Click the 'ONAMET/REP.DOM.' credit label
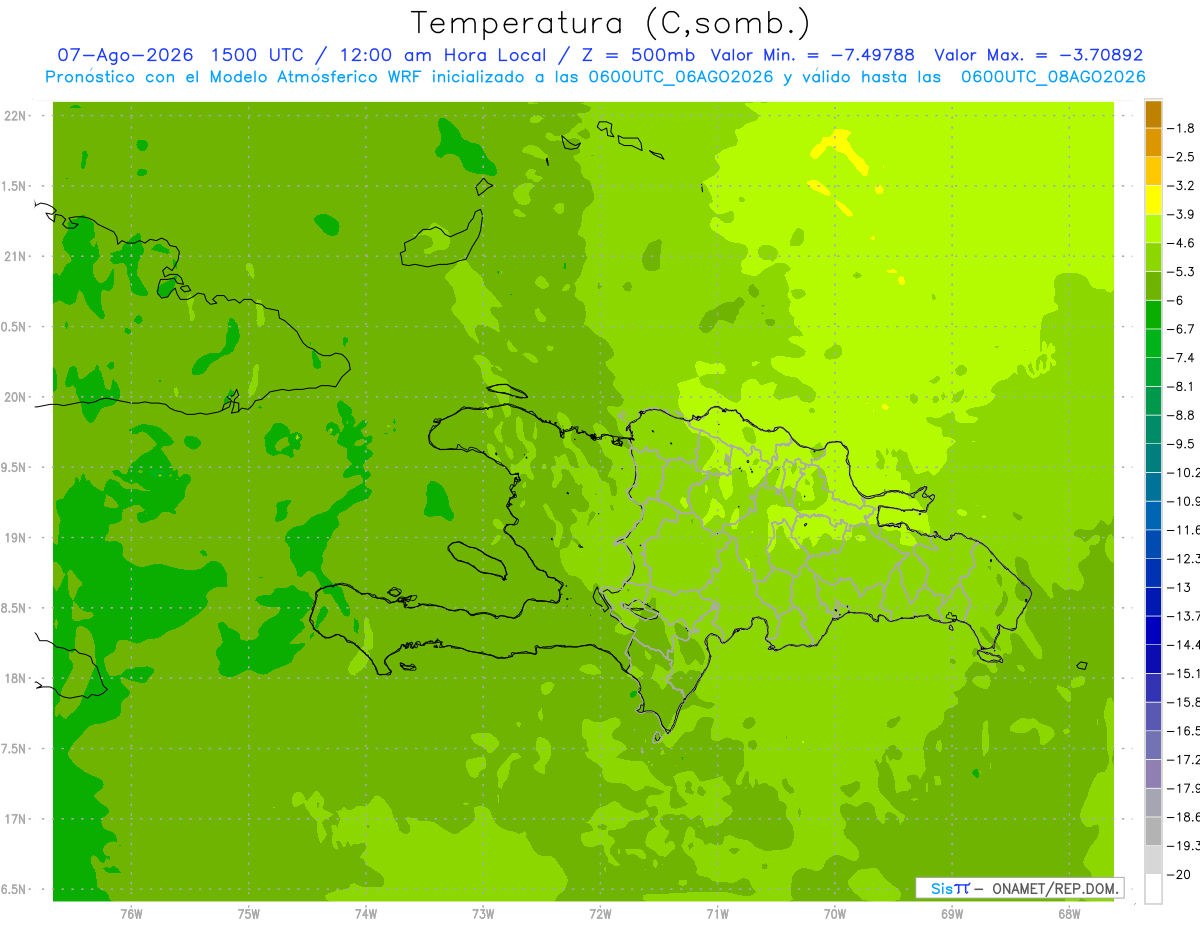 (x=1054, y=888)
